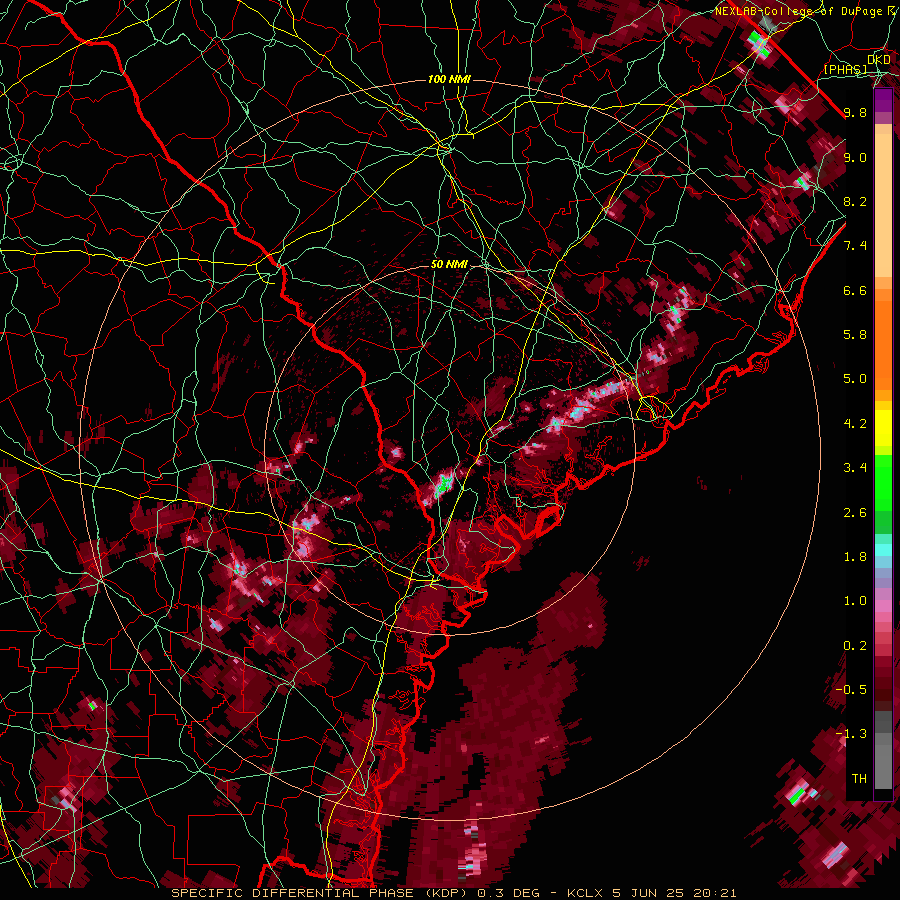The height and width of the screenshot is (900, 900).
Task: Click the 6.6 value on the color scale
Action: (855, 290)
